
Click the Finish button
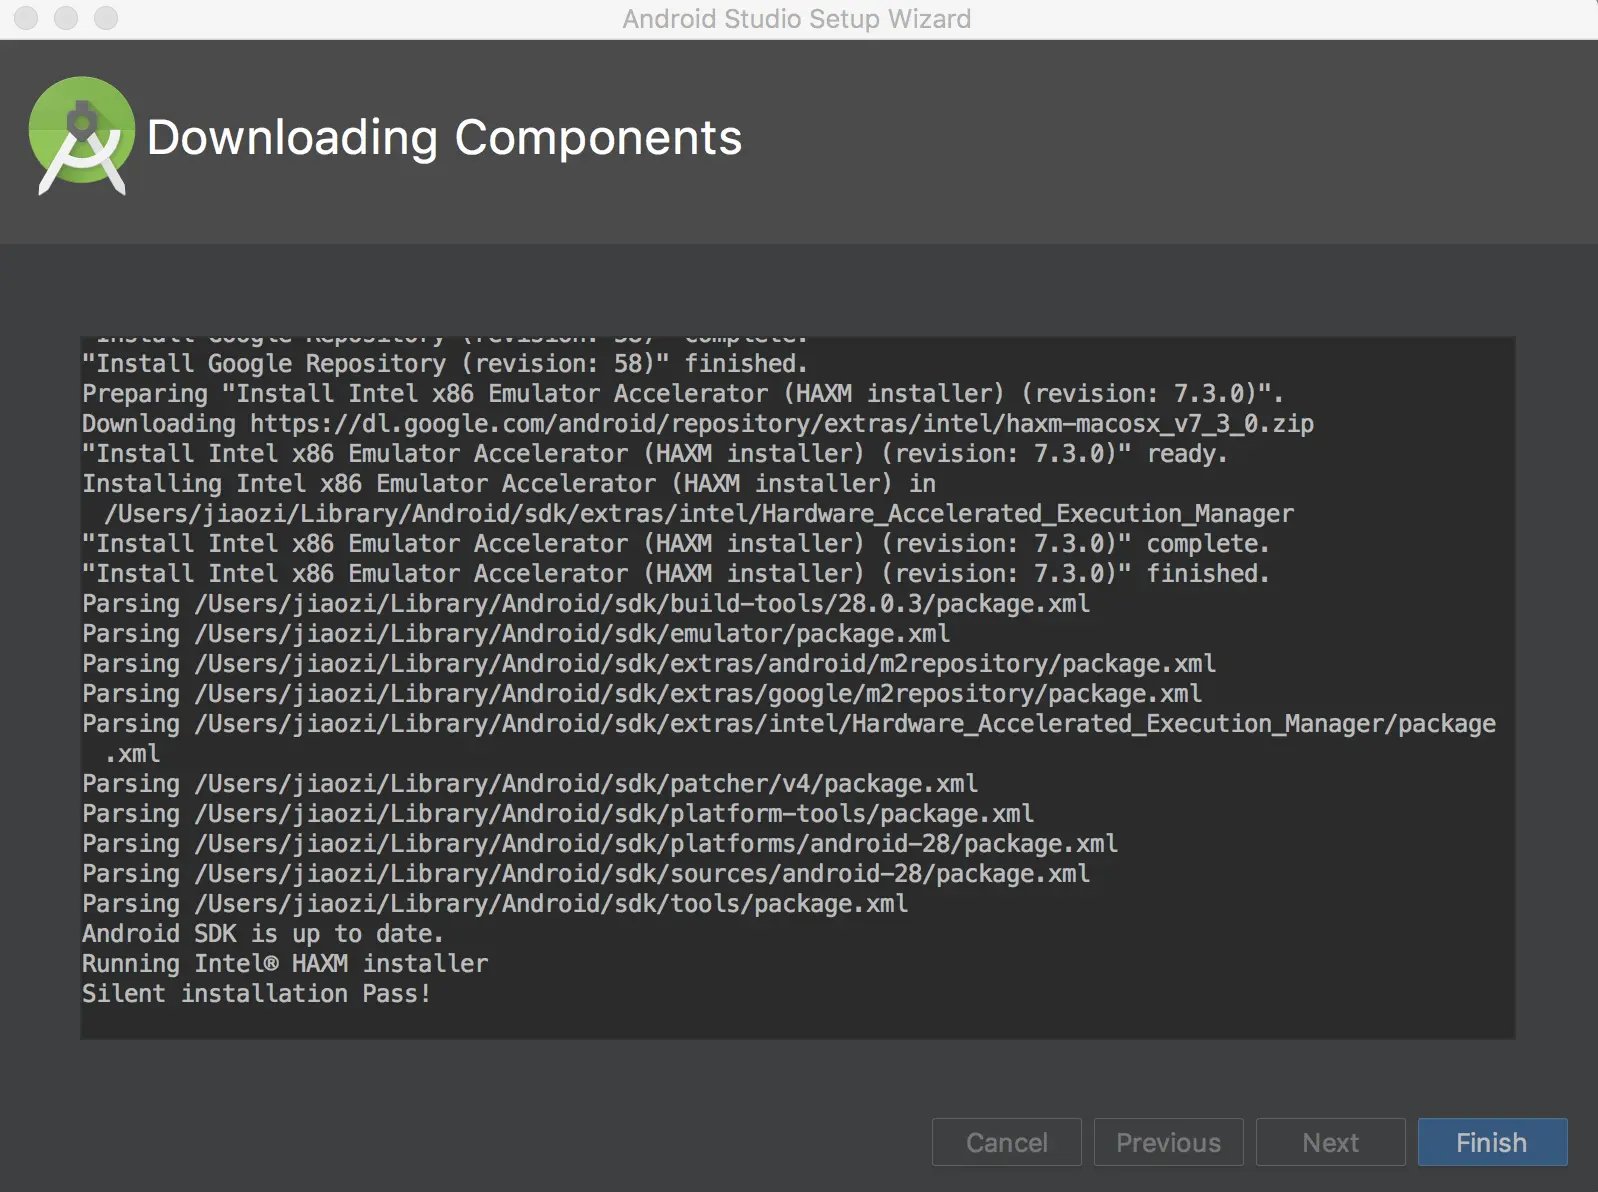click(1492, 1142)
